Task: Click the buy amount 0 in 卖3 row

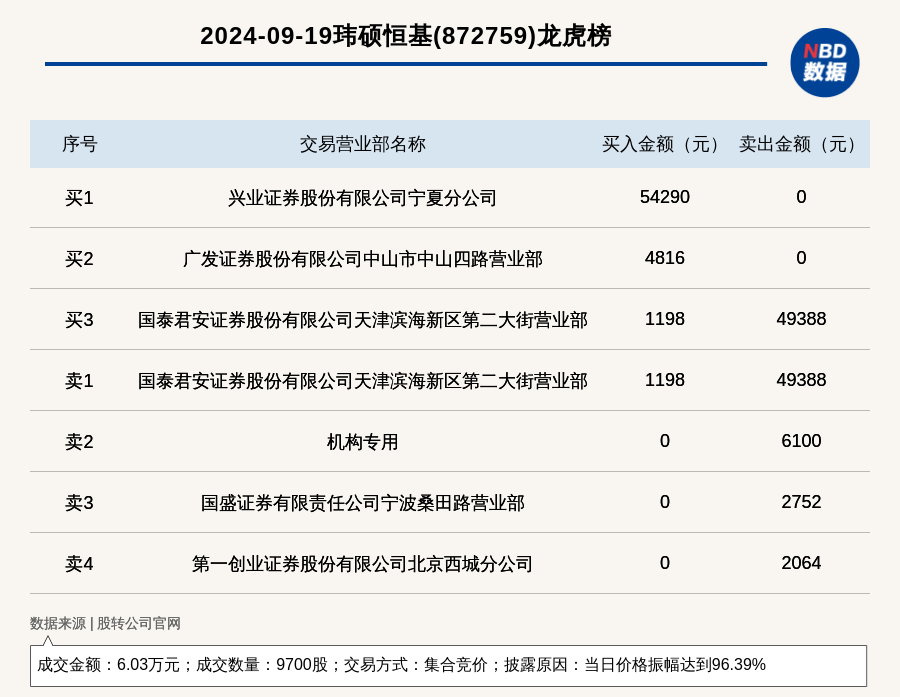Action: [x=665, y=501]
